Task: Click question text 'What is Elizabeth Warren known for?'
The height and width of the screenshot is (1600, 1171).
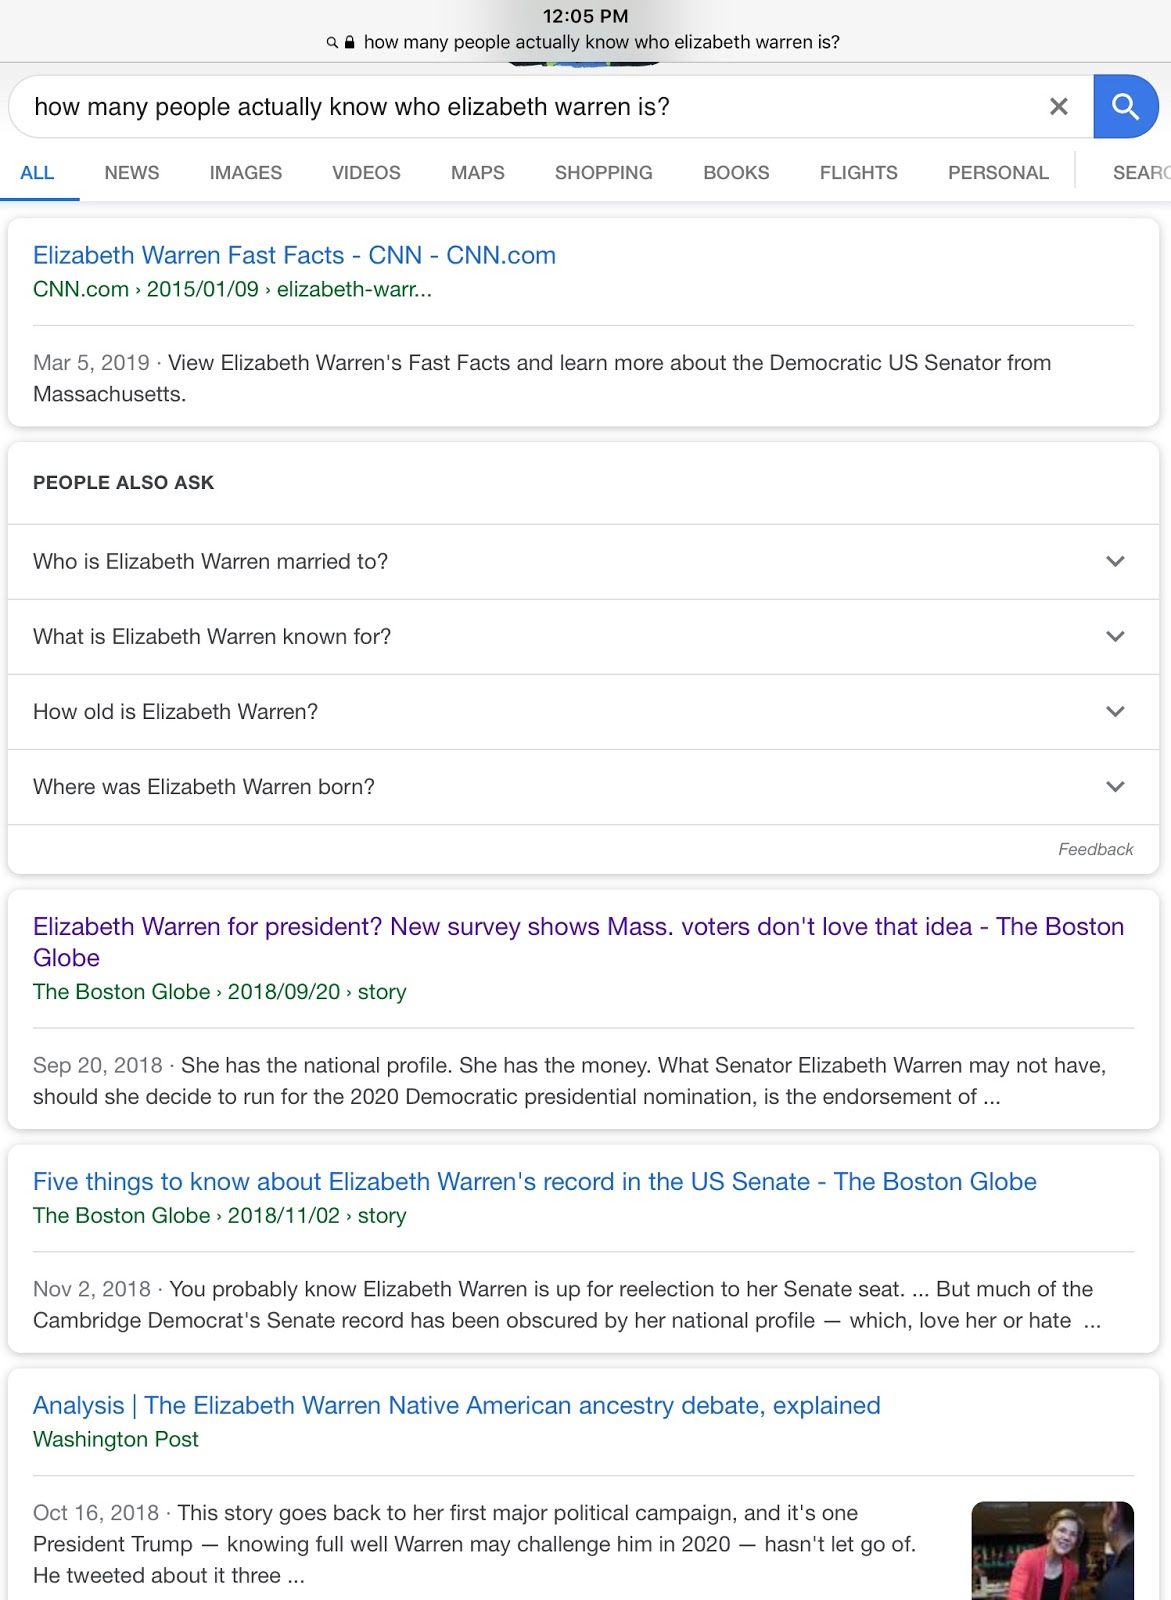Action: [x=212, y=636]
